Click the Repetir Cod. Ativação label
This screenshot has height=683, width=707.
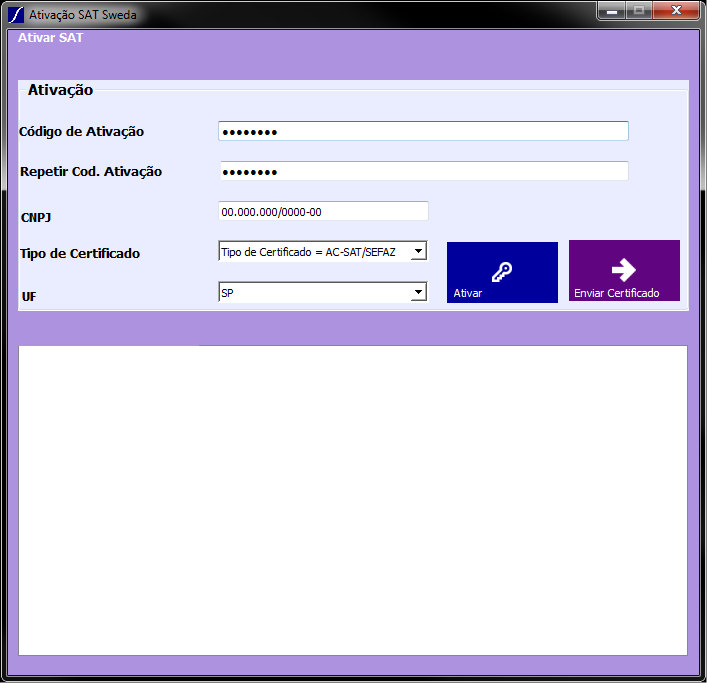(91, 172)
